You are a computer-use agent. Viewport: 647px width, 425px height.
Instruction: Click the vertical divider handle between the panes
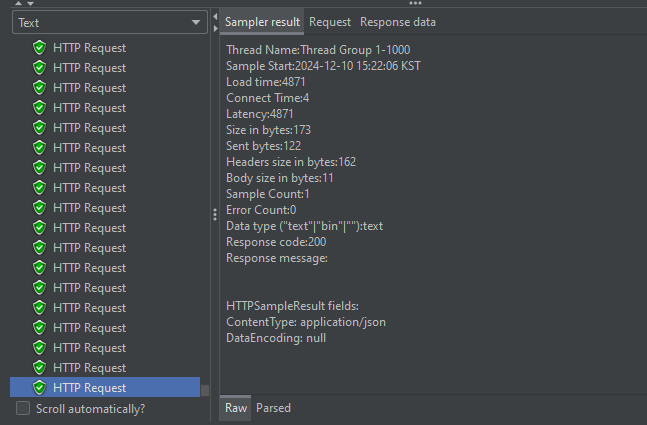point(215,214)
